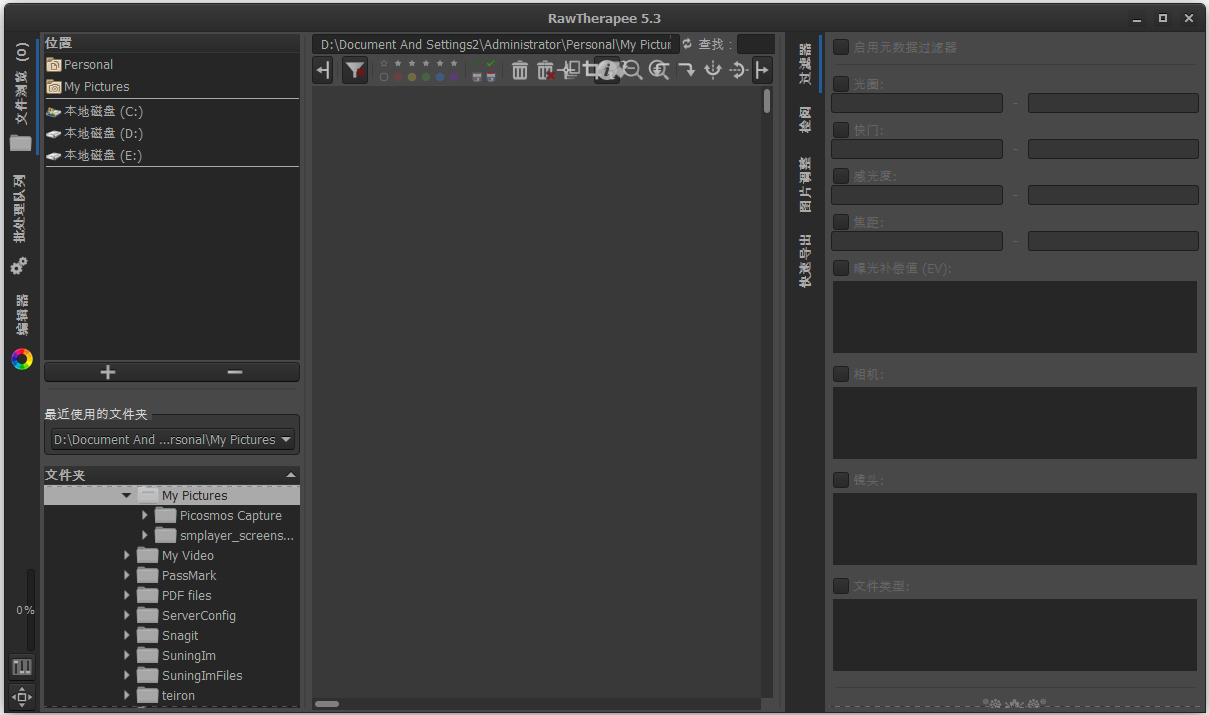Filter thumbnails by the red color label

pos(398,77)
